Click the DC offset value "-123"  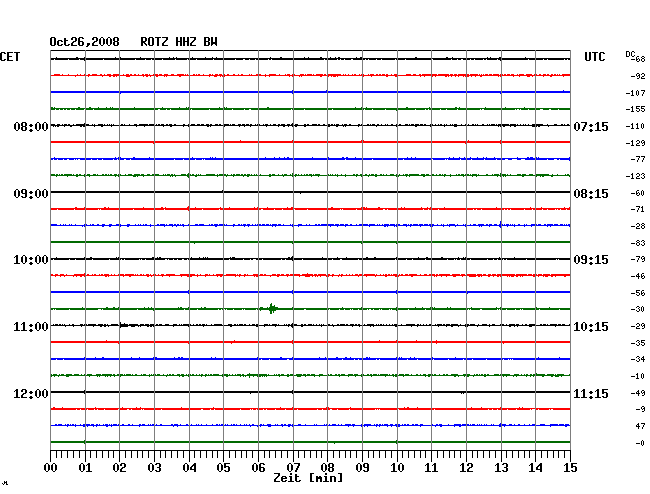[x=635, y=176]
